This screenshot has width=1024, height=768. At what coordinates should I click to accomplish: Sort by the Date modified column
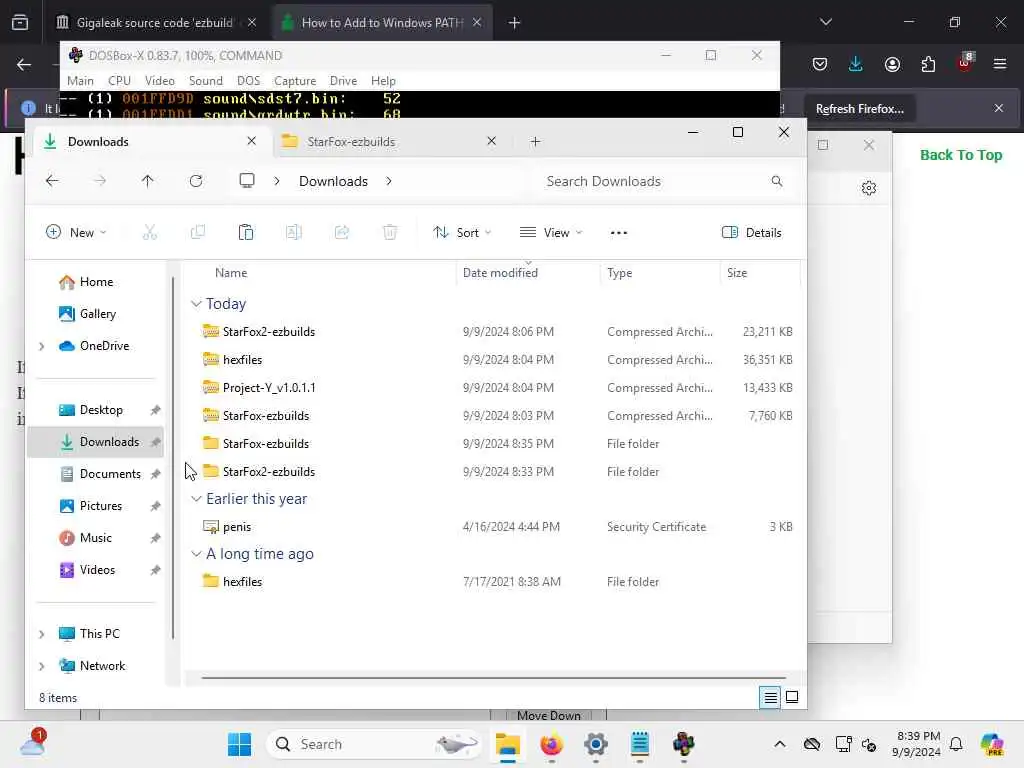point(500,273)
